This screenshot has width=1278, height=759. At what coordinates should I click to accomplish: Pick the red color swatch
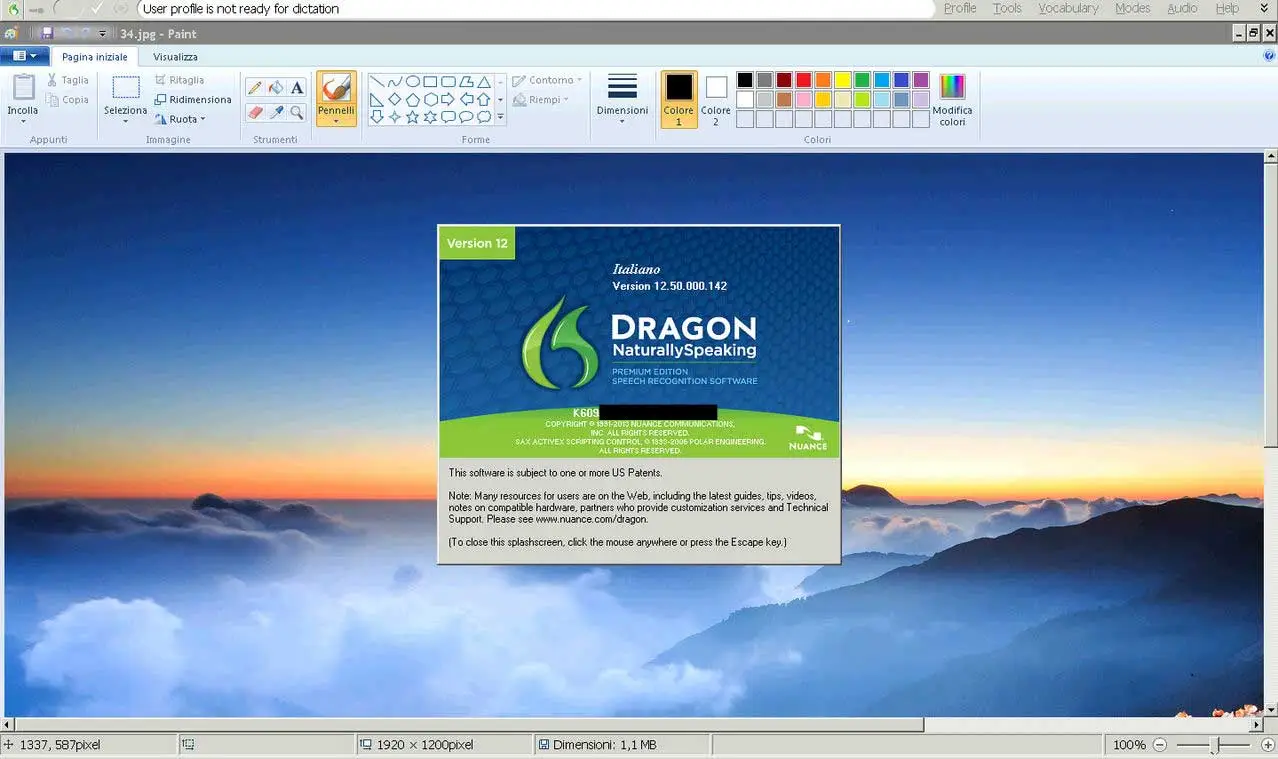[x=803, y=80]
